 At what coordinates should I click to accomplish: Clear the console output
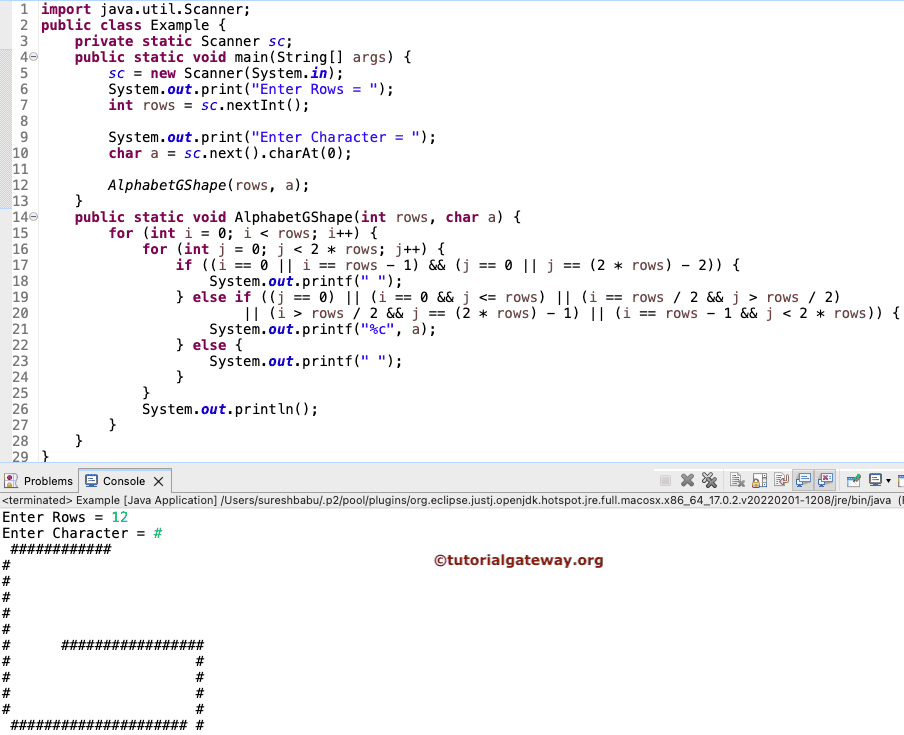tap(737, 480)
